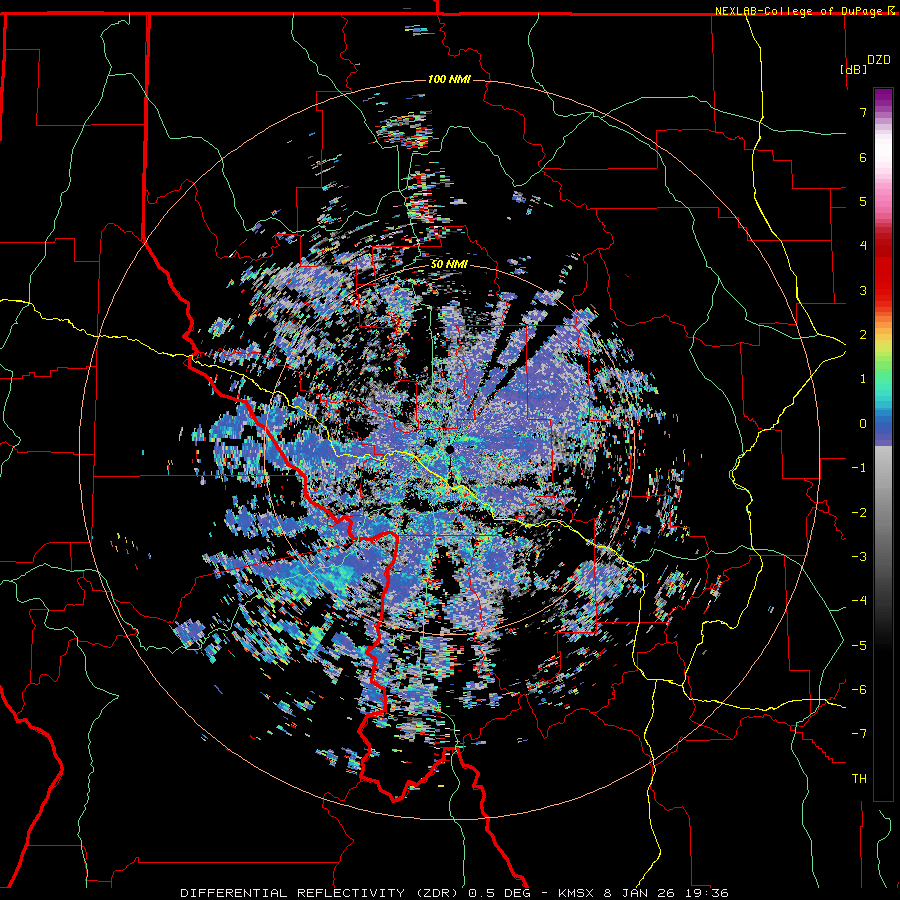Click the 7 value on the color scale
Screen dimensions: 900x900
(x=863, y=112)
